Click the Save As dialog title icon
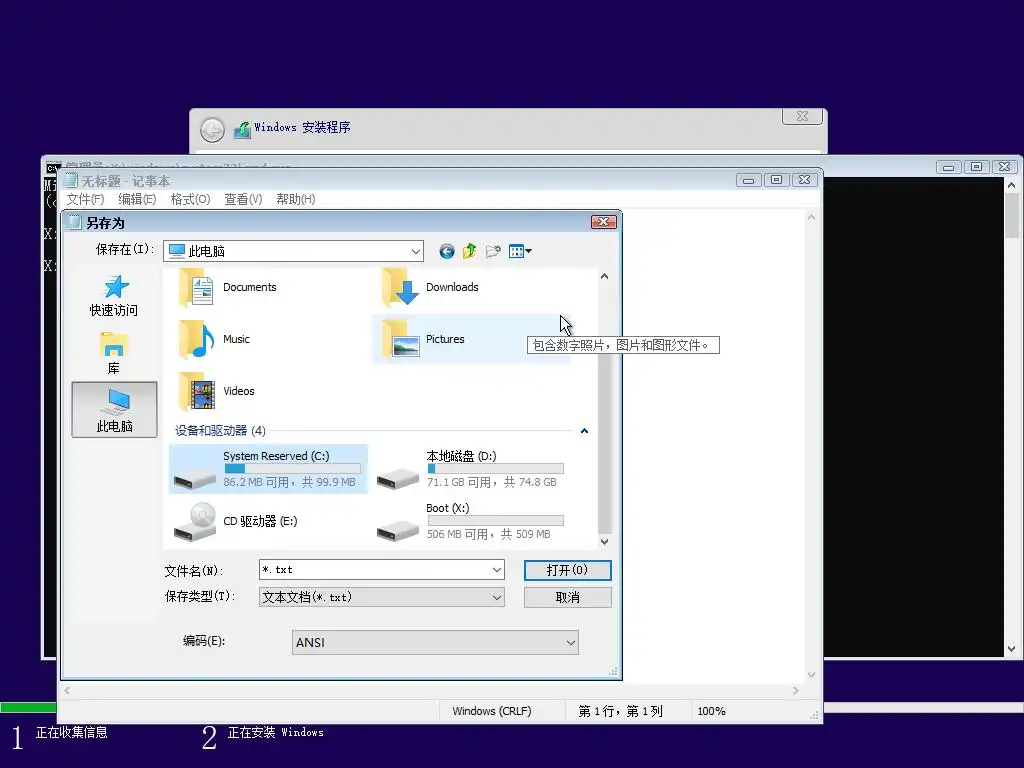This screenshot has width=1024, height=768. point(74,223)
